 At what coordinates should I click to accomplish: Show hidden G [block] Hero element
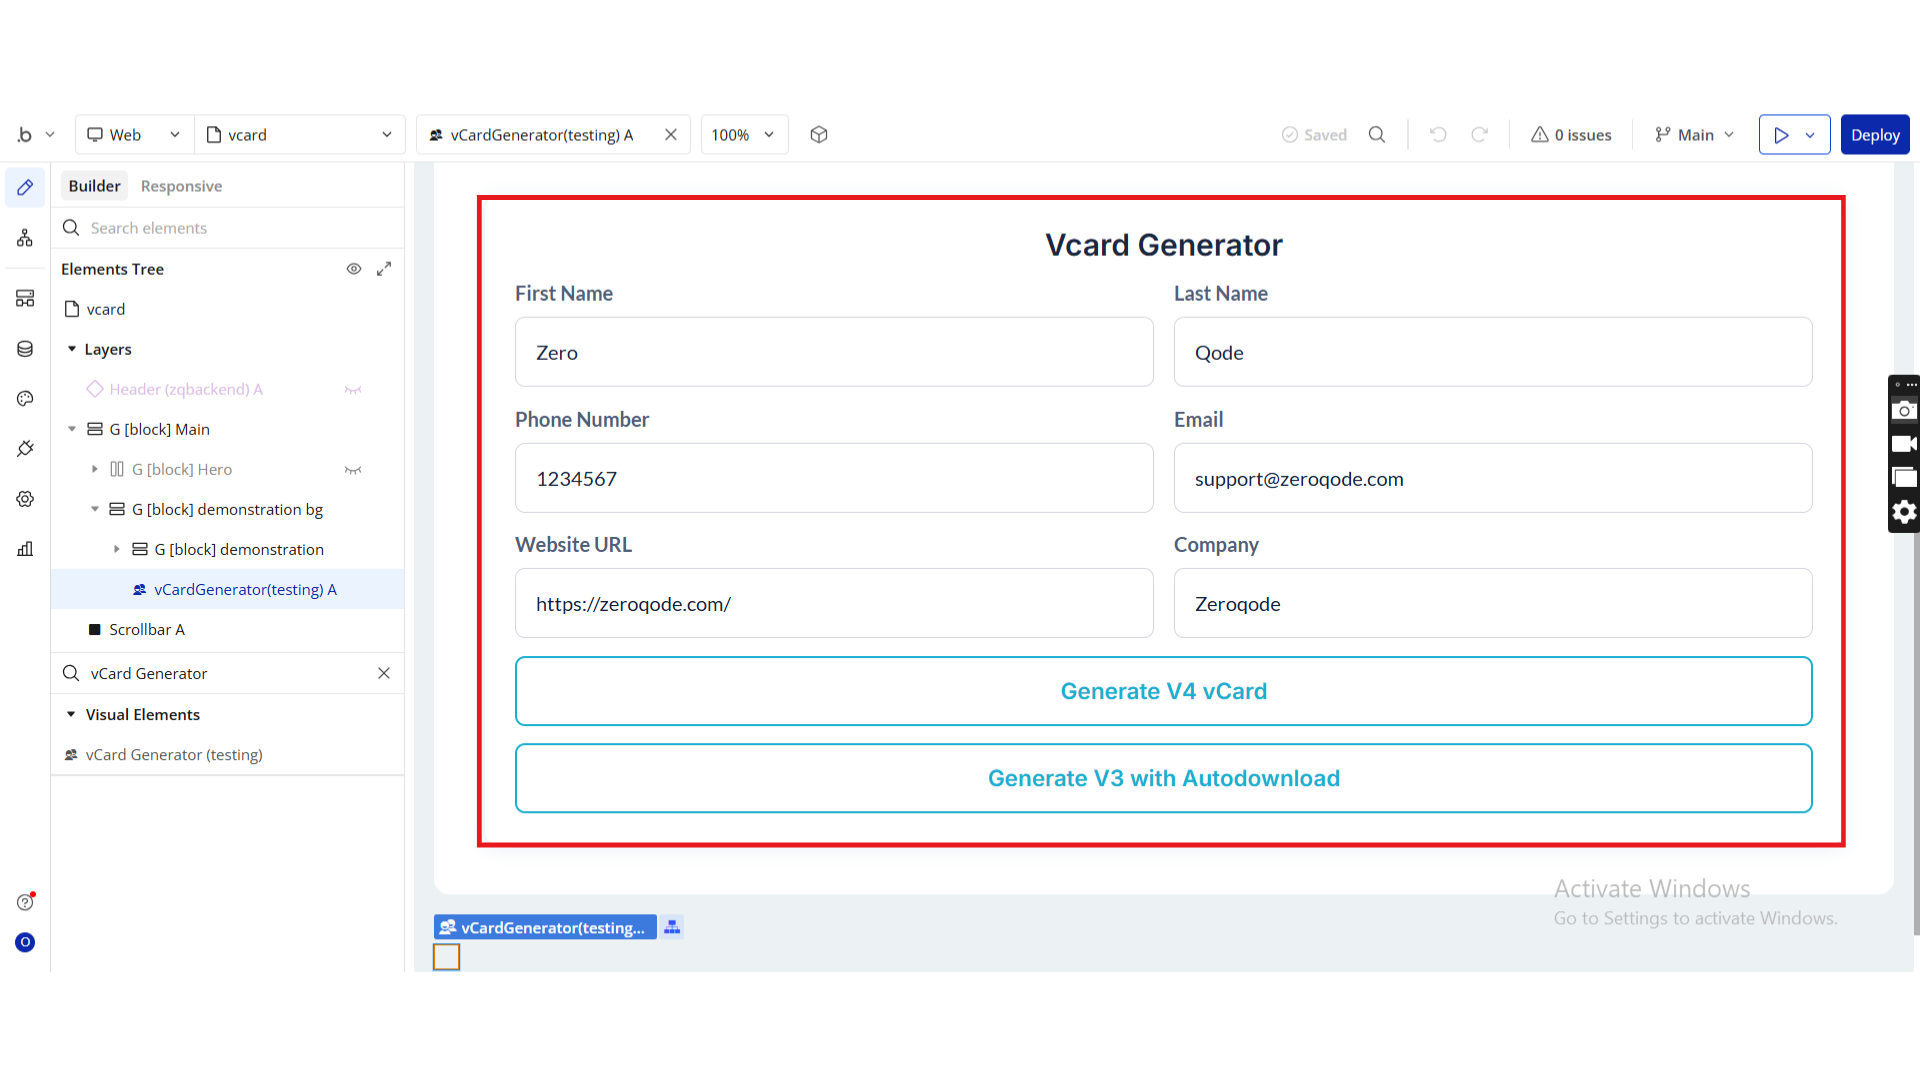click(x=353, y=470)
